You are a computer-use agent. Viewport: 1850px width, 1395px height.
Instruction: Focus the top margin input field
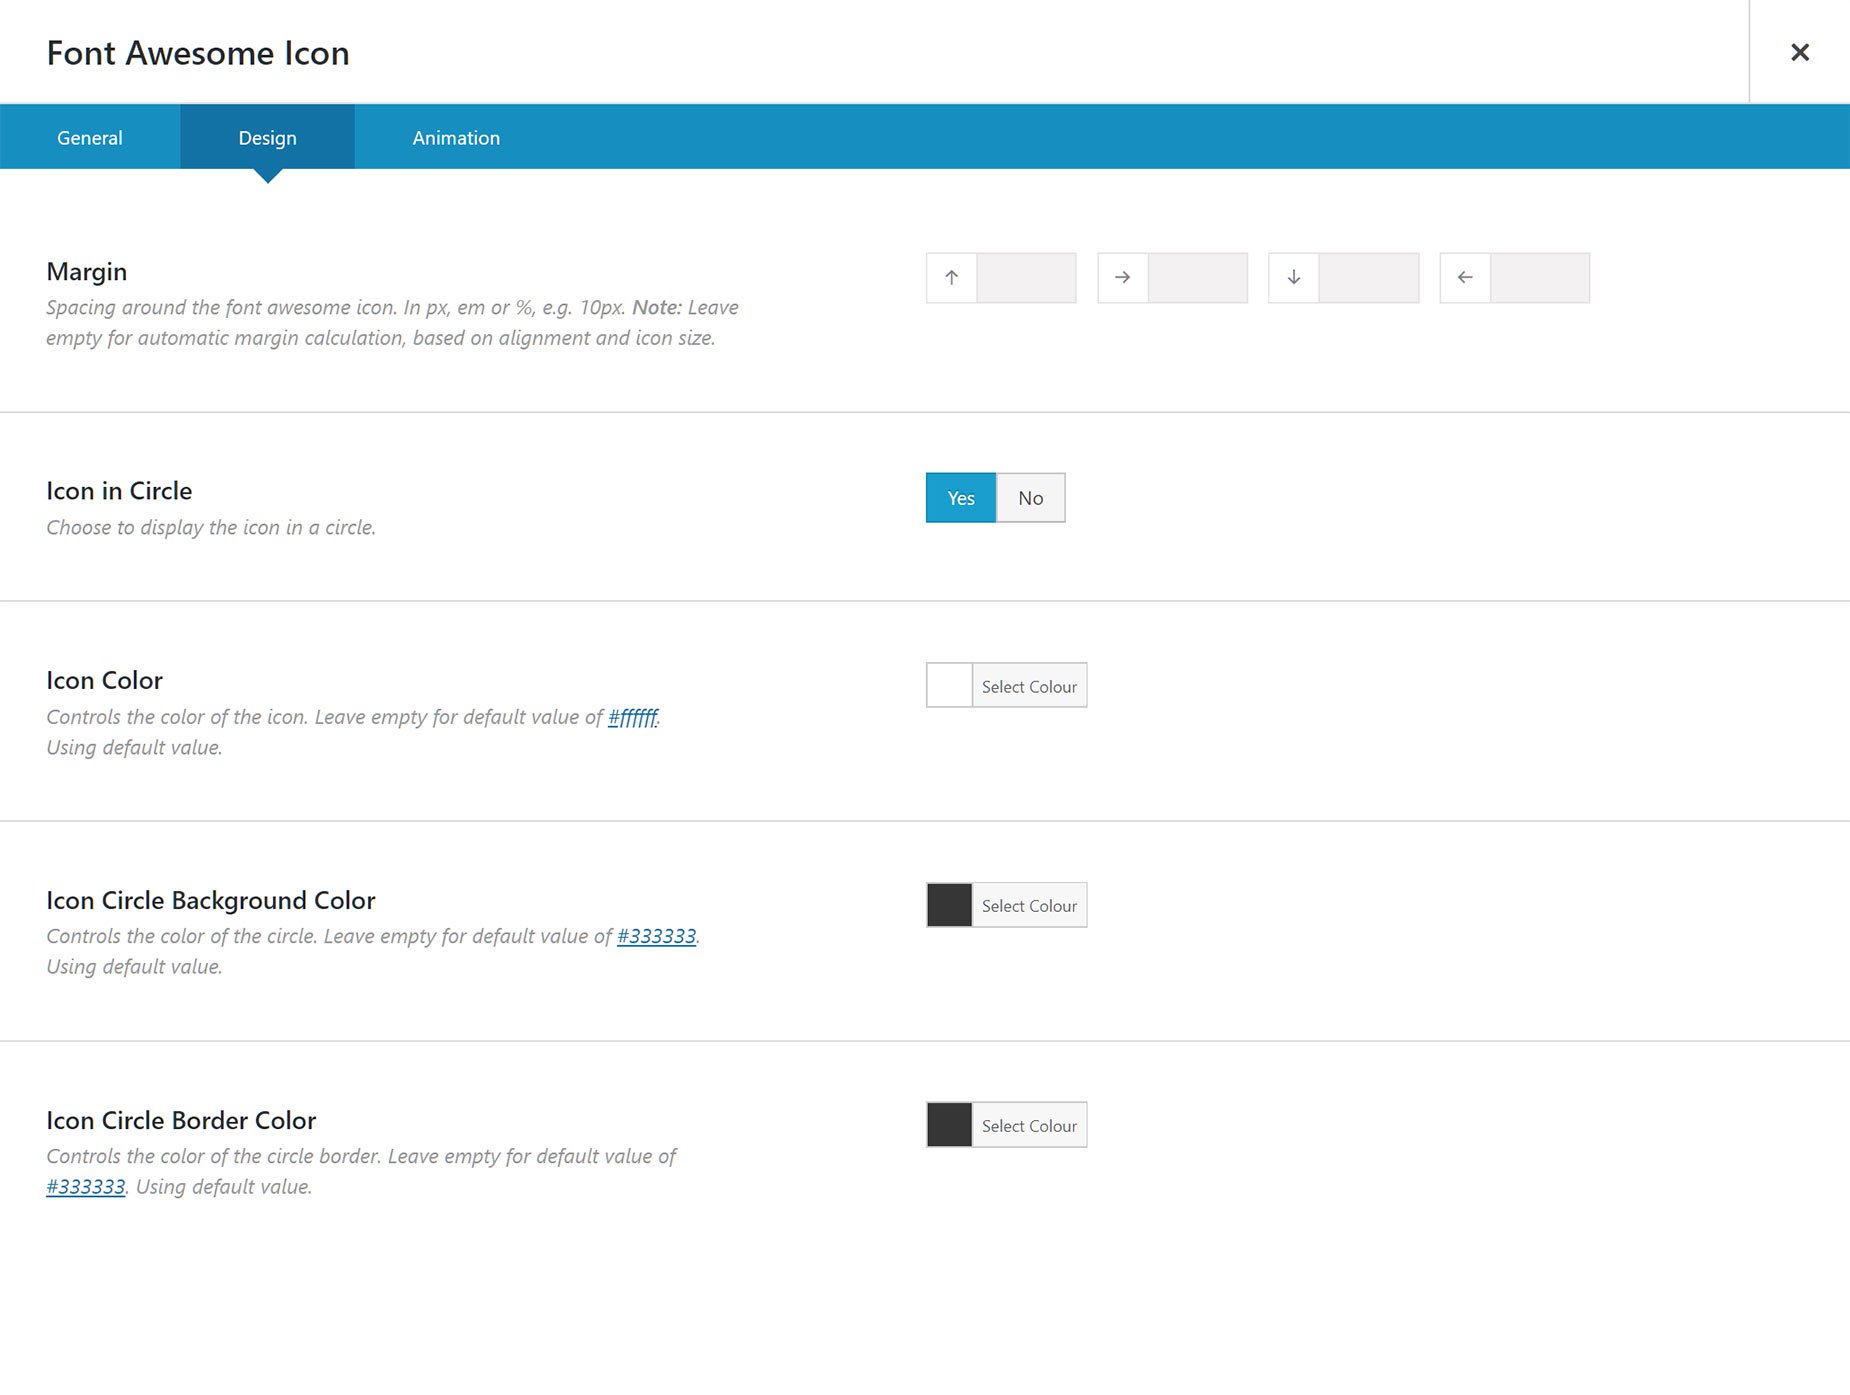coord(1027,277)
